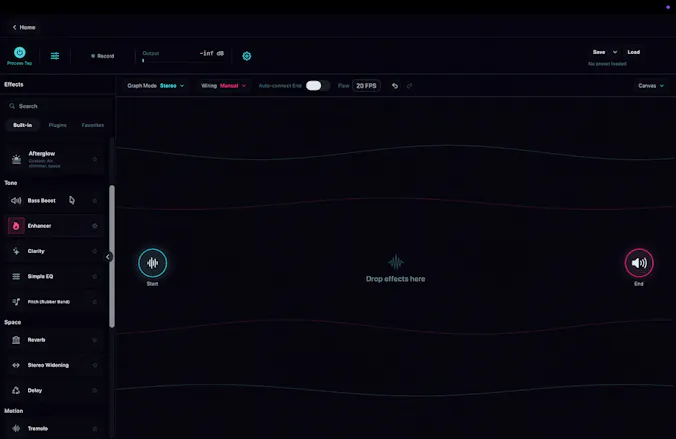Collapse the Effects sidebar with chevron
Screen dimensions: 676x439
pos(108,257)
